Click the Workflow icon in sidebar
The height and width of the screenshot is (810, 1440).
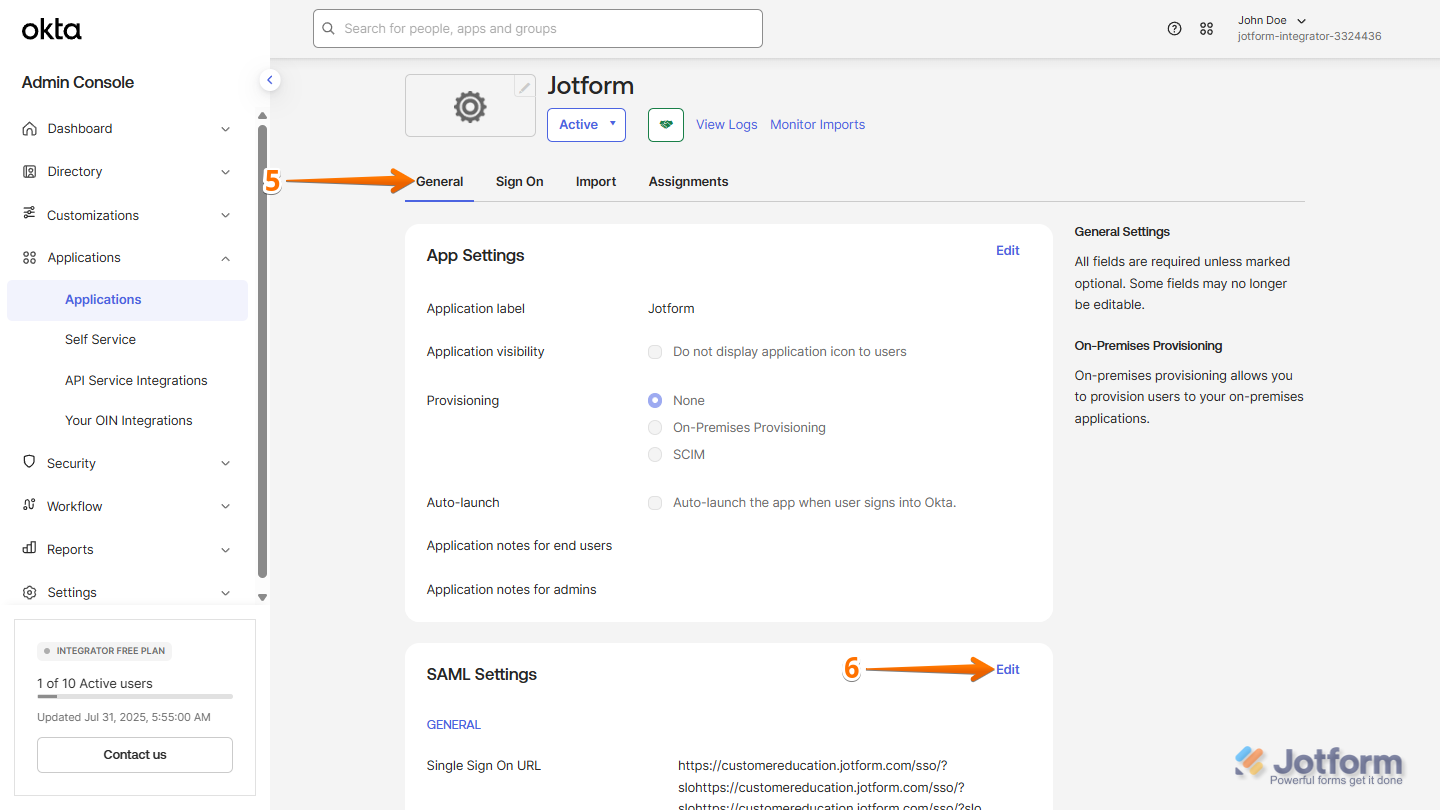click(29, 506)
